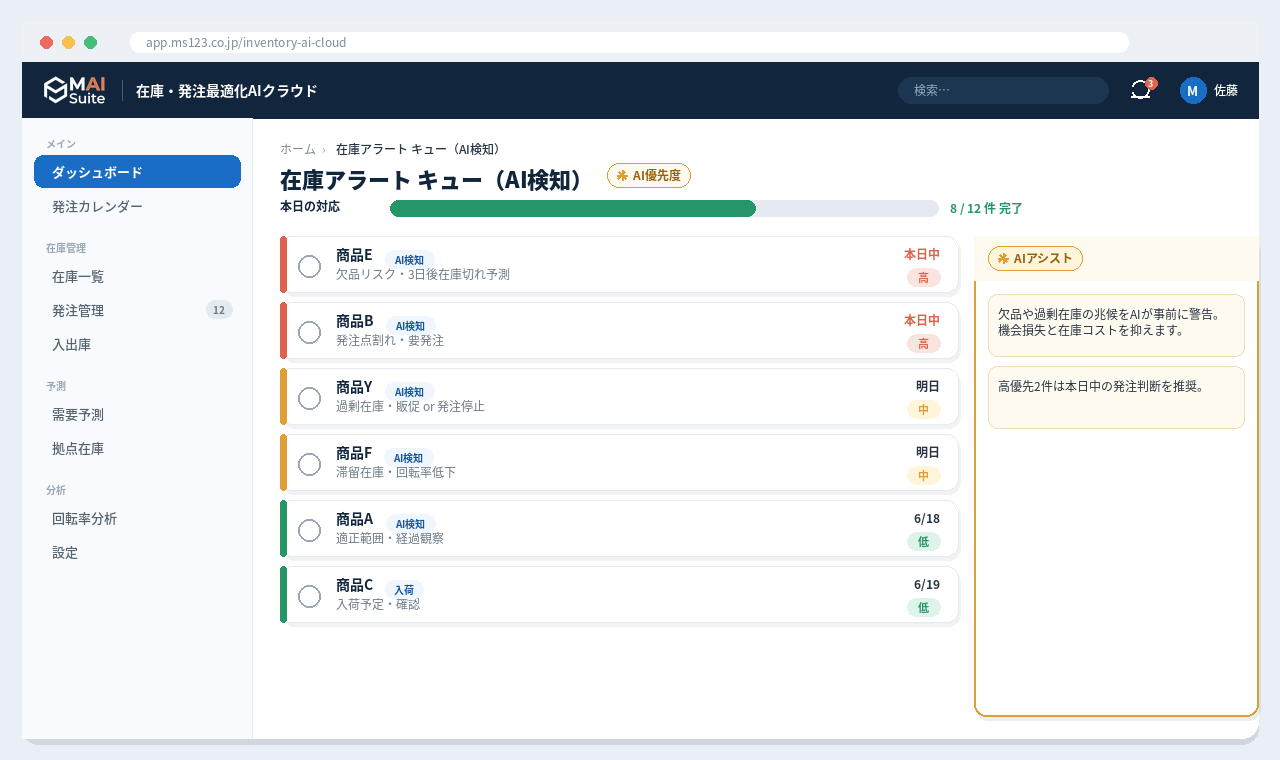
Task: Click the 中 priority tag on 商品Y
Action: click(923, 409)
